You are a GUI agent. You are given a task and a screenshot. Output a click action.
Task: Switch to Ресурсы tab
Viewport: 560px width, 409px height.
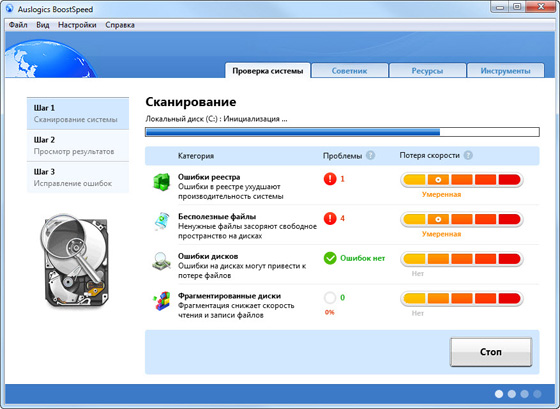pyautogui.click(x=427, y=71)
